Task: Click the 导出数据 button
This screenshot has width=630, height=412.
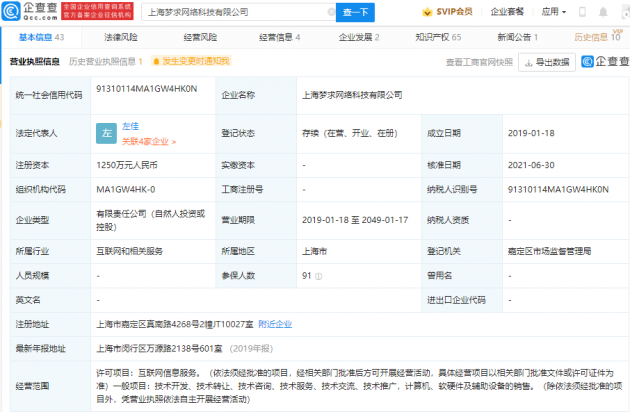Action: (548, 62)
